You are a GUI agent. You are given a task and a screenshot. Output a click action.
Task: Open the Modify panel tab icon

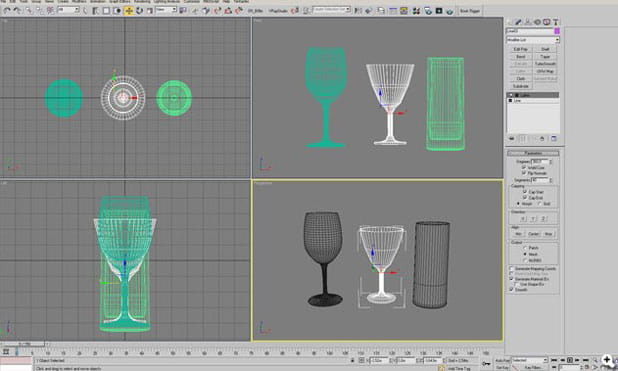tap(519, 22)
